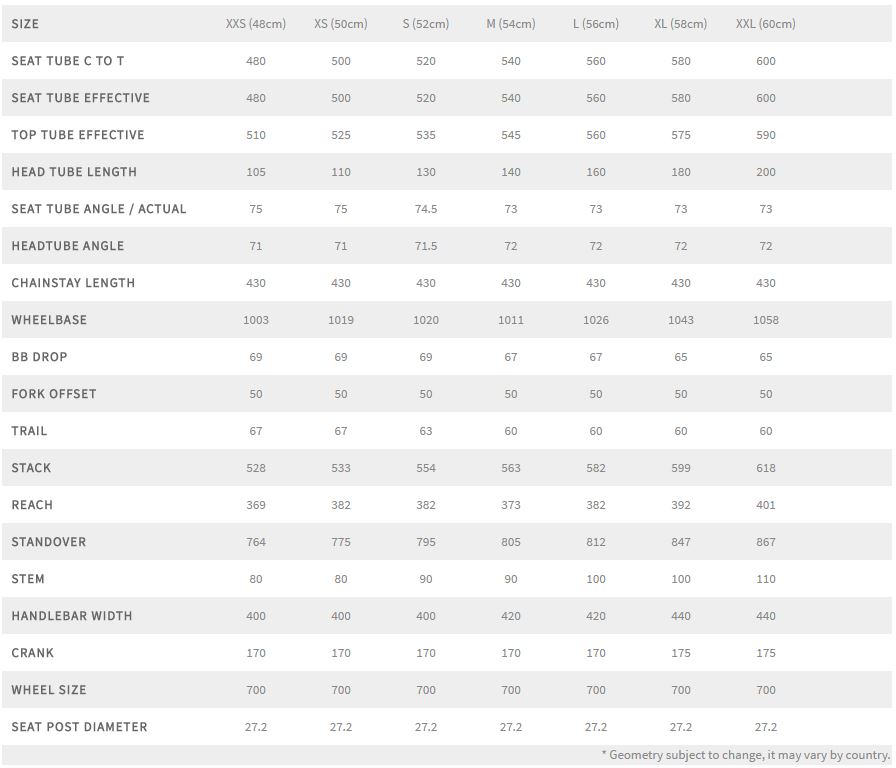Select the wheelbase value 1058
The width and height of the screenshot is (896, 768).
coord(766,320)
